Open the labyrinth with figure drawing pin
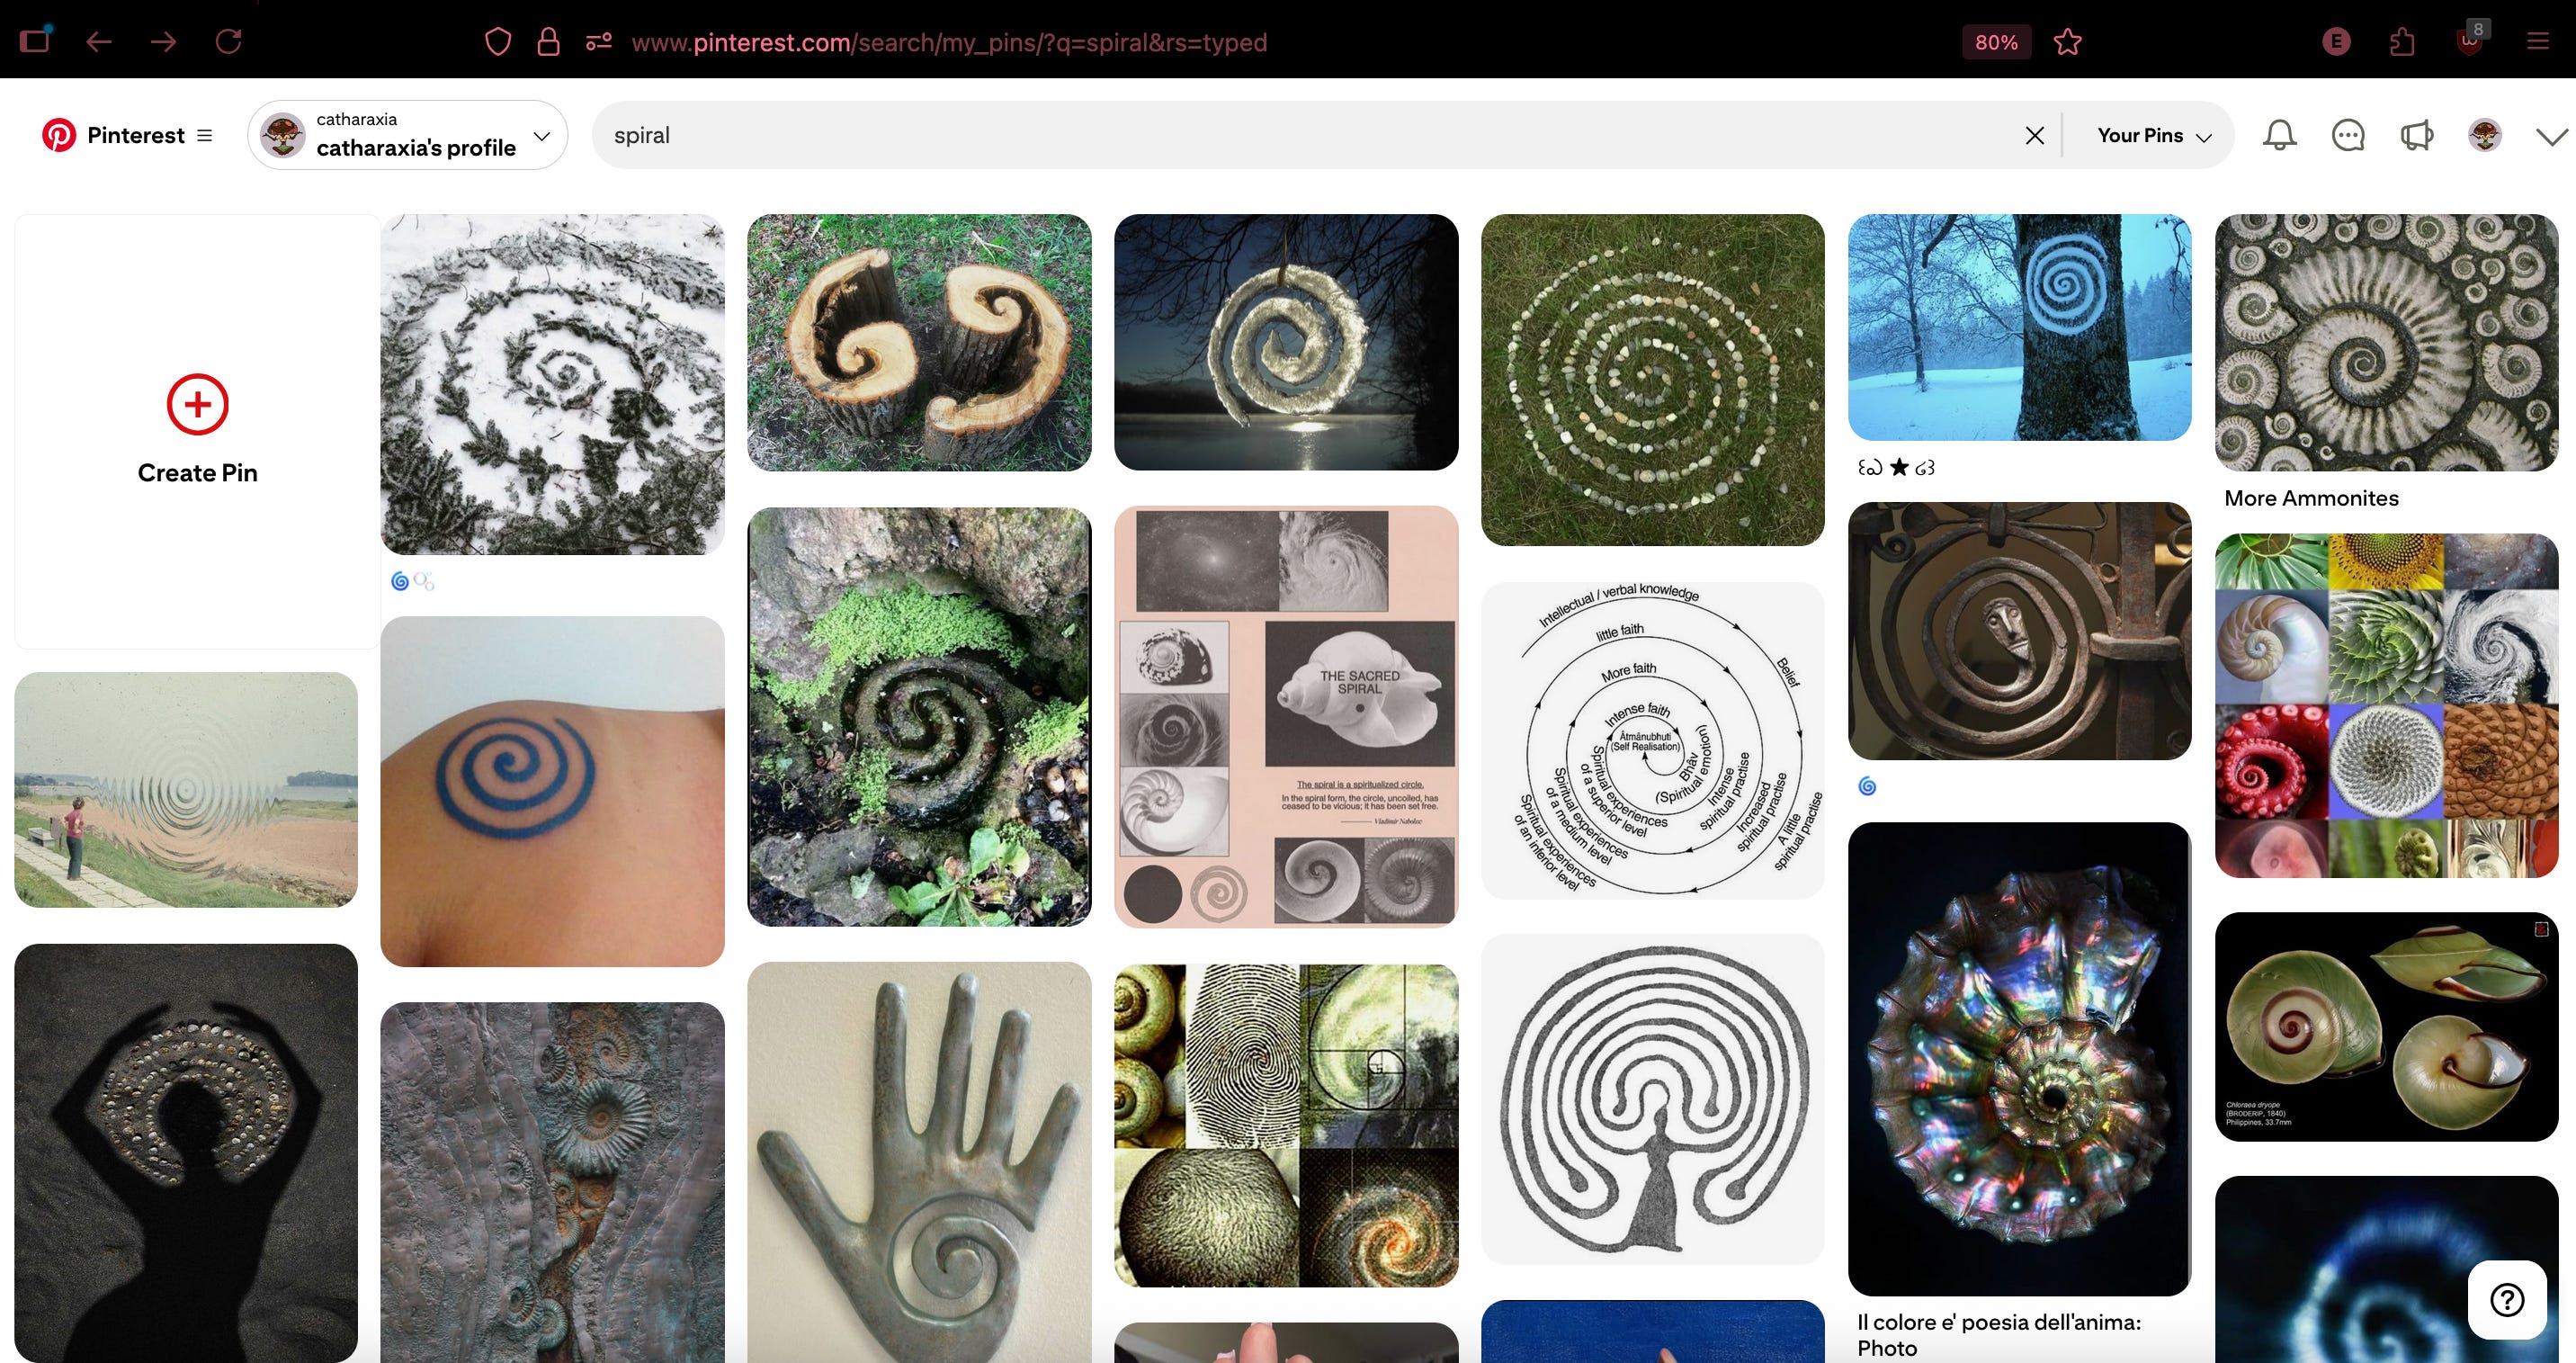This screenshot has height=1363, width=2576. tap(1653, 1099)
